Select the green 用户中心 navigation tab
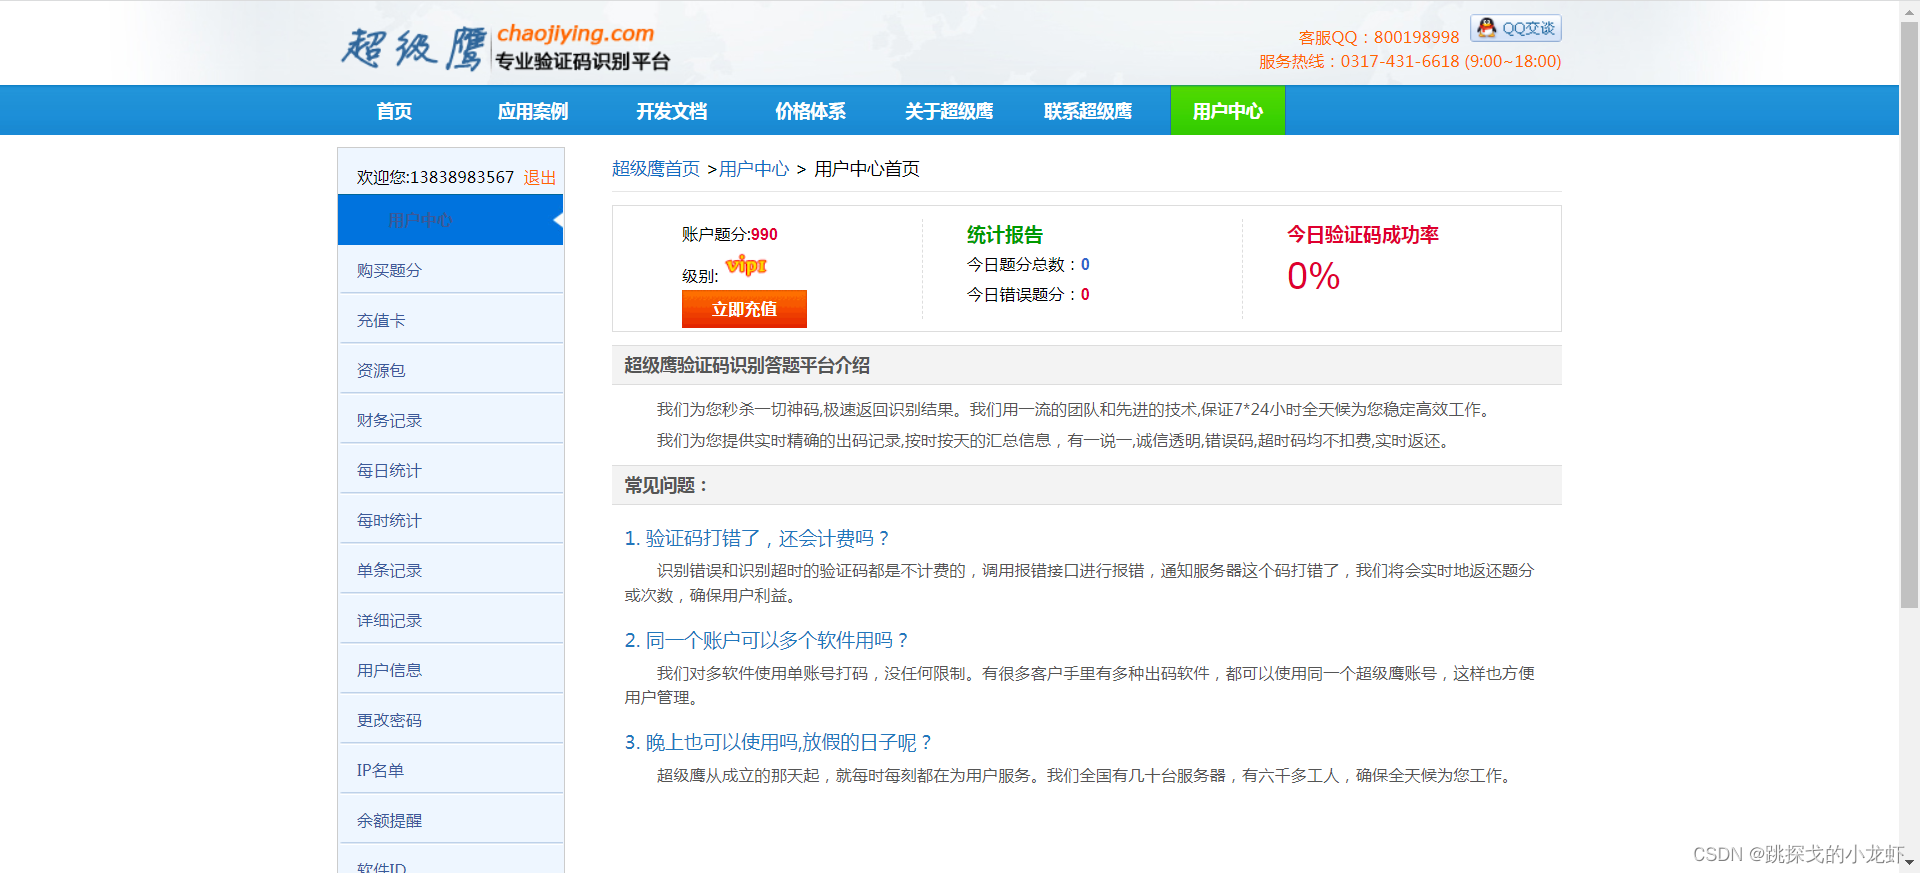Image resolution: width=1920 pixels, height=873 pixels. pos(1228,111)
